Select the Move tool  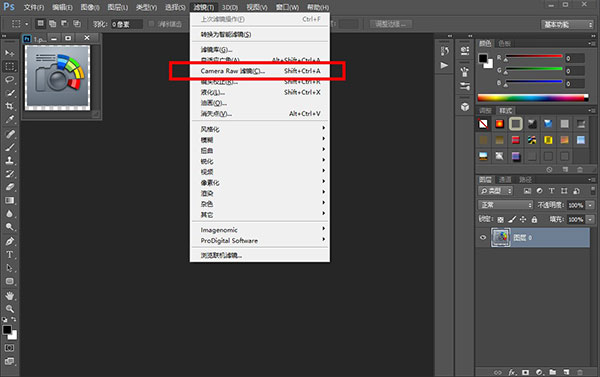9,53
